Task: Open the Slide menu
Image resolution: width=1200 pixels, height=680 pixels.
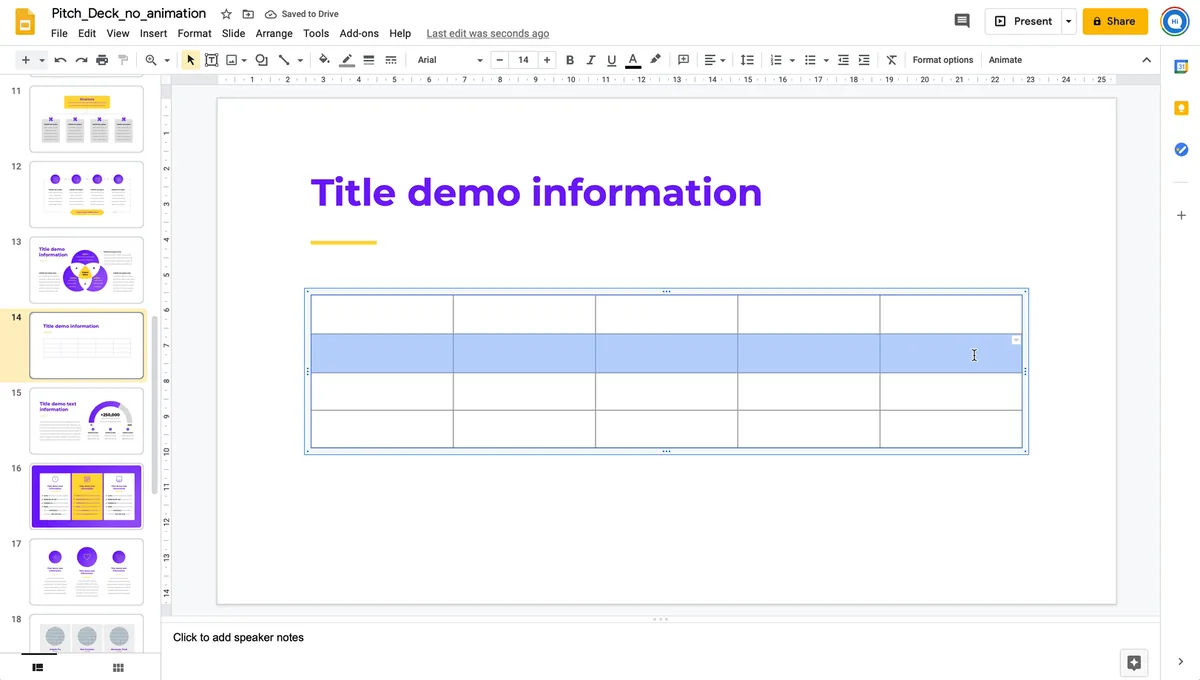Action: click(x=233, y=33)
